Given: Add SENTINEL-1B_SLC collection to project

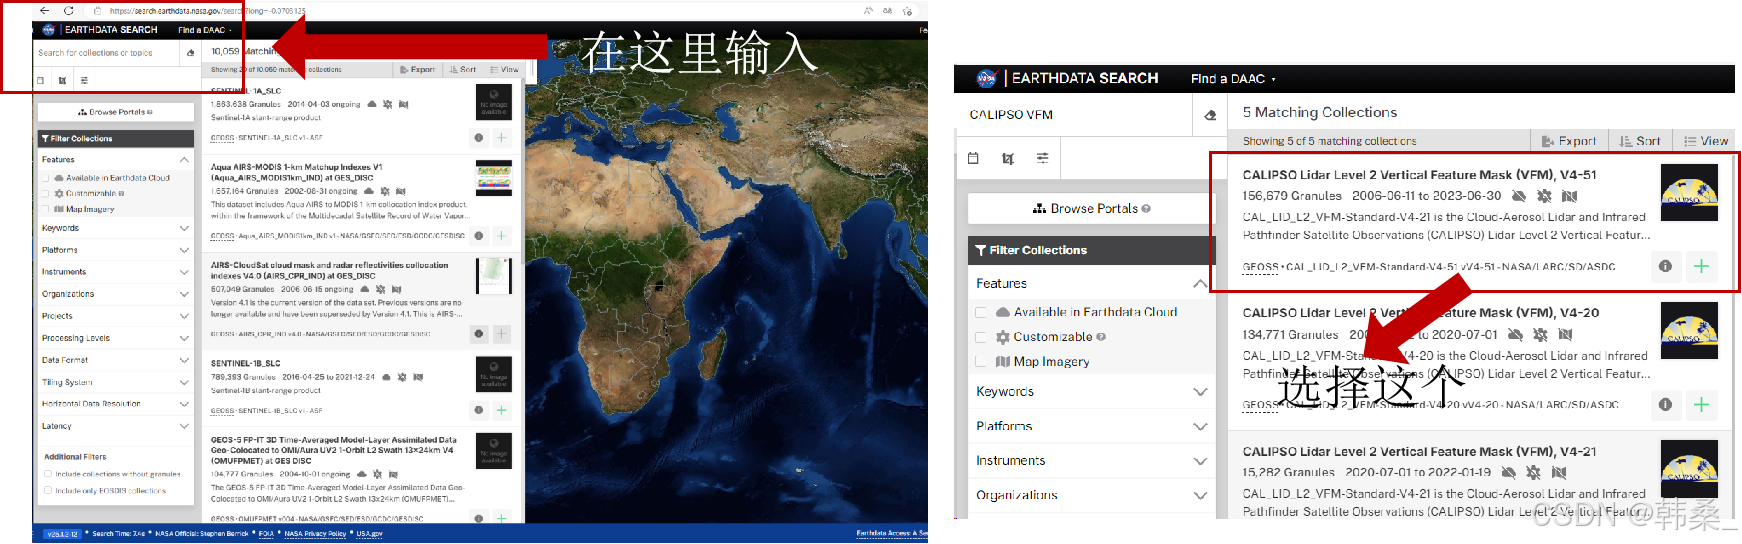Looking at the screenshot, I should point(501,410).
